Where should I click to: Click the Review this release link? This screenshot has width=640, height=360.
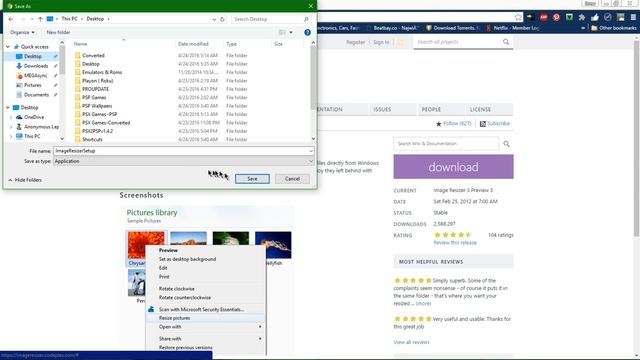coord(455,242)
